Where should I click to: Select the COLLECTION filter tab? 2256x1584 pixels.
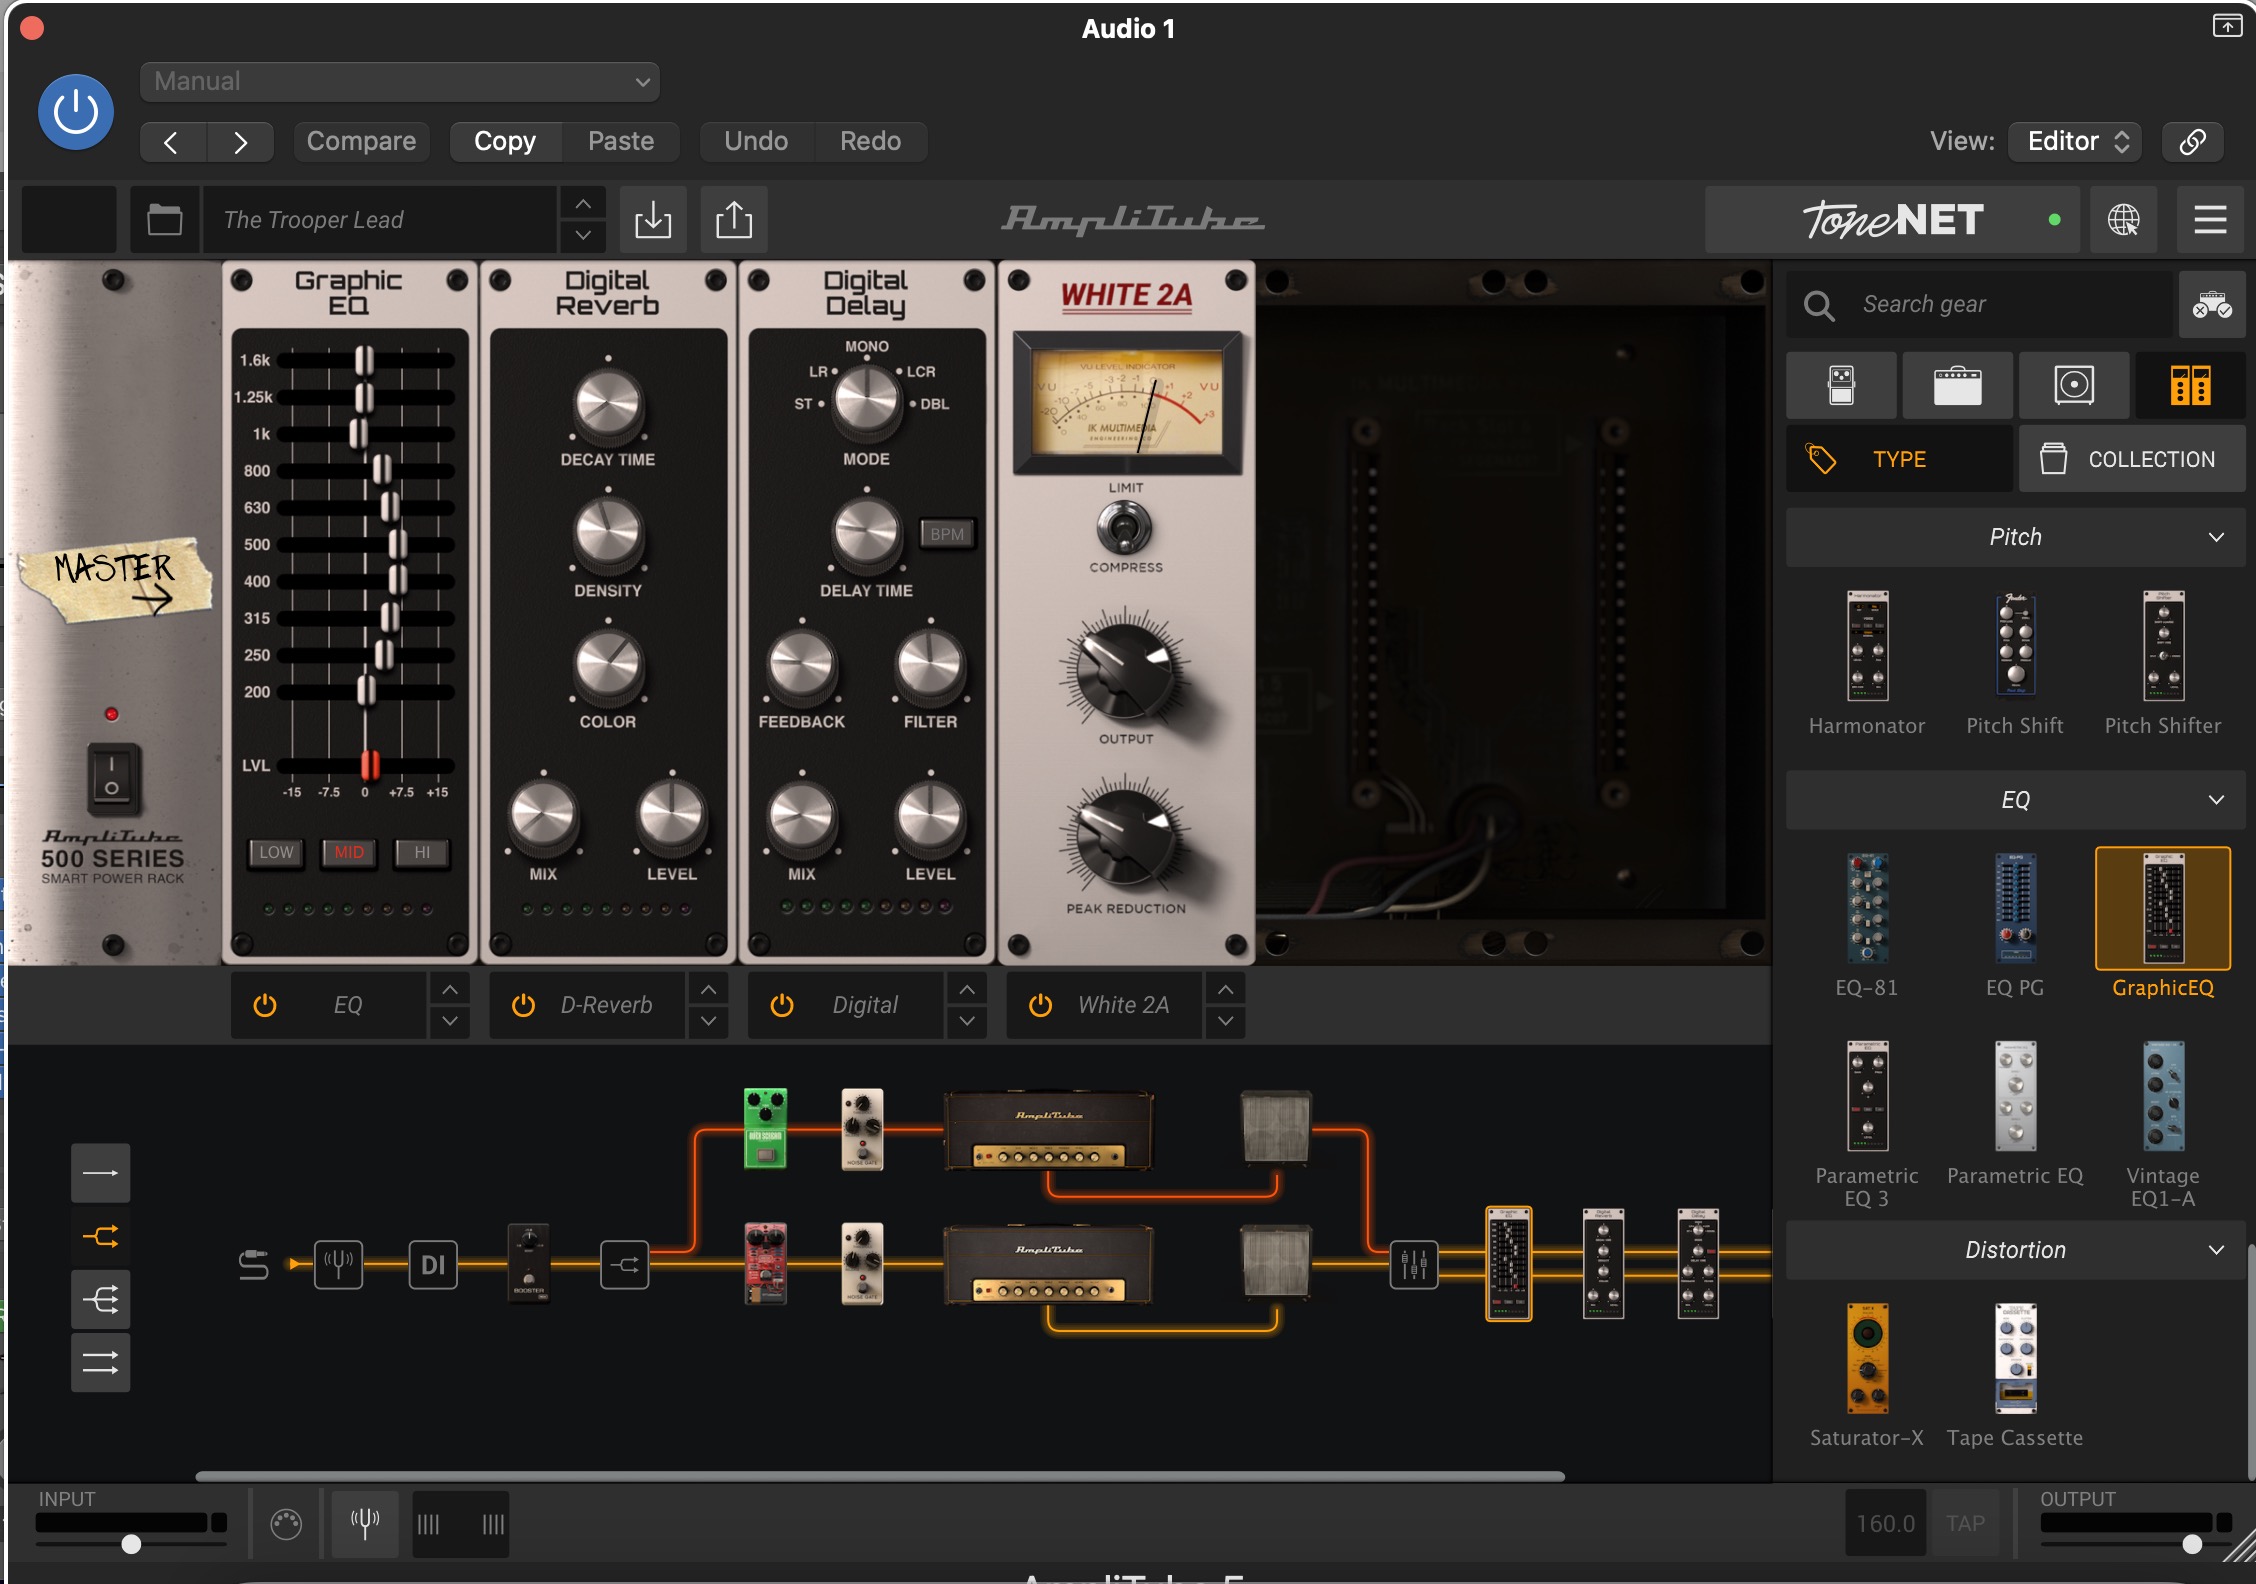(2132, 459)
